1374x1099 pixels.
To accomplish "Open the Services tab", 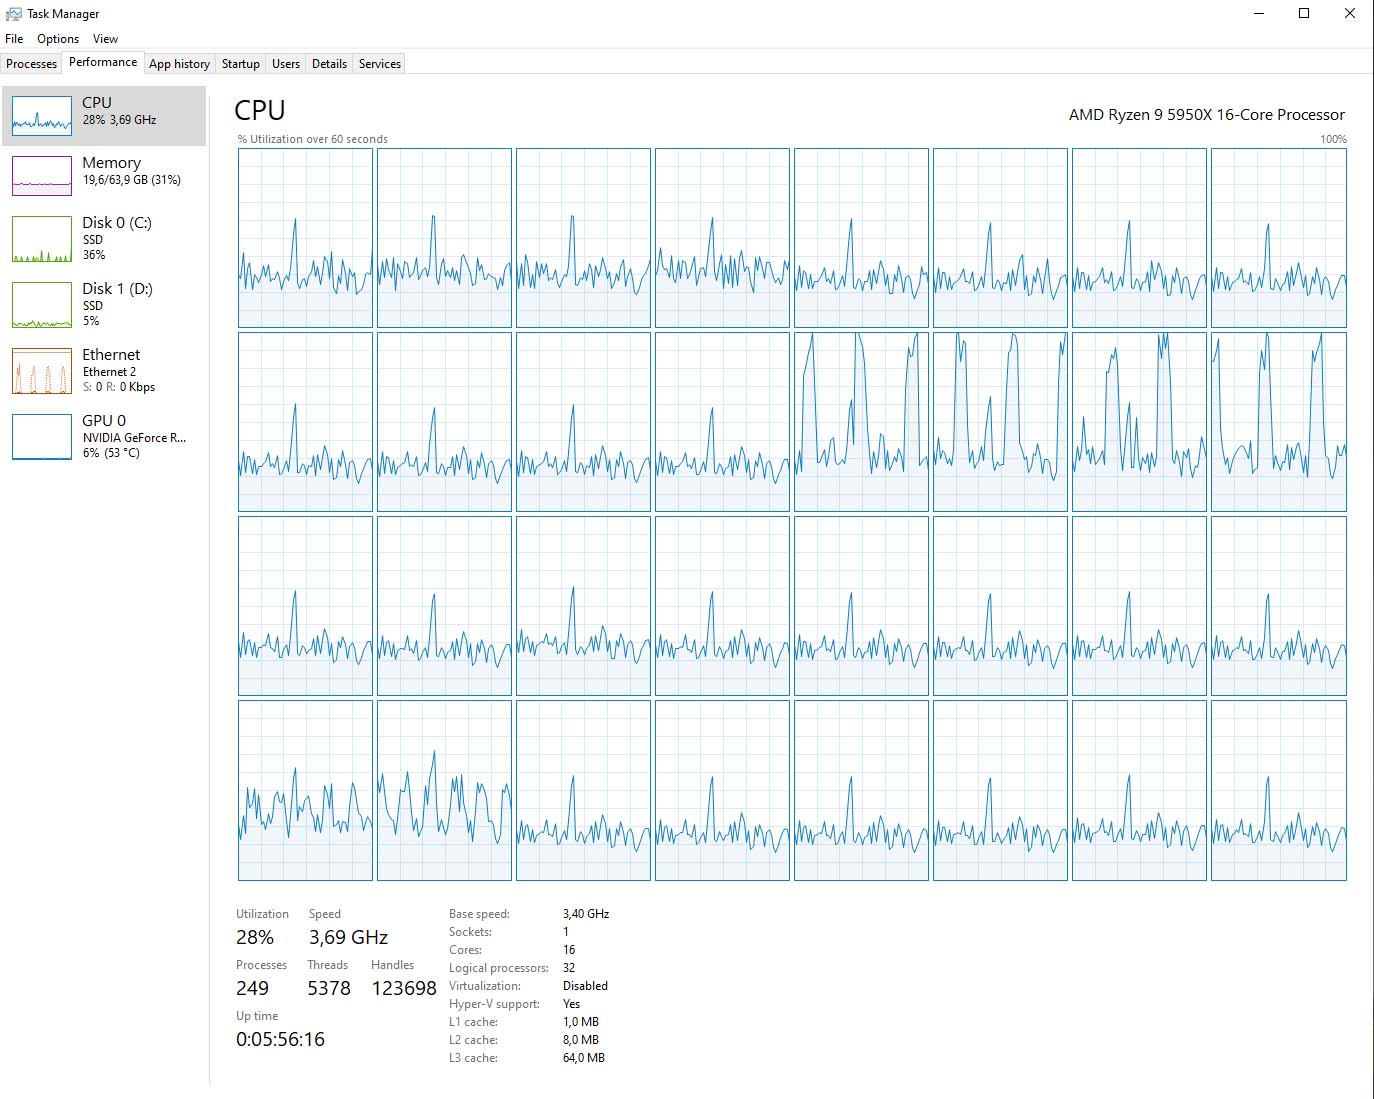I will tap(379, 63).
